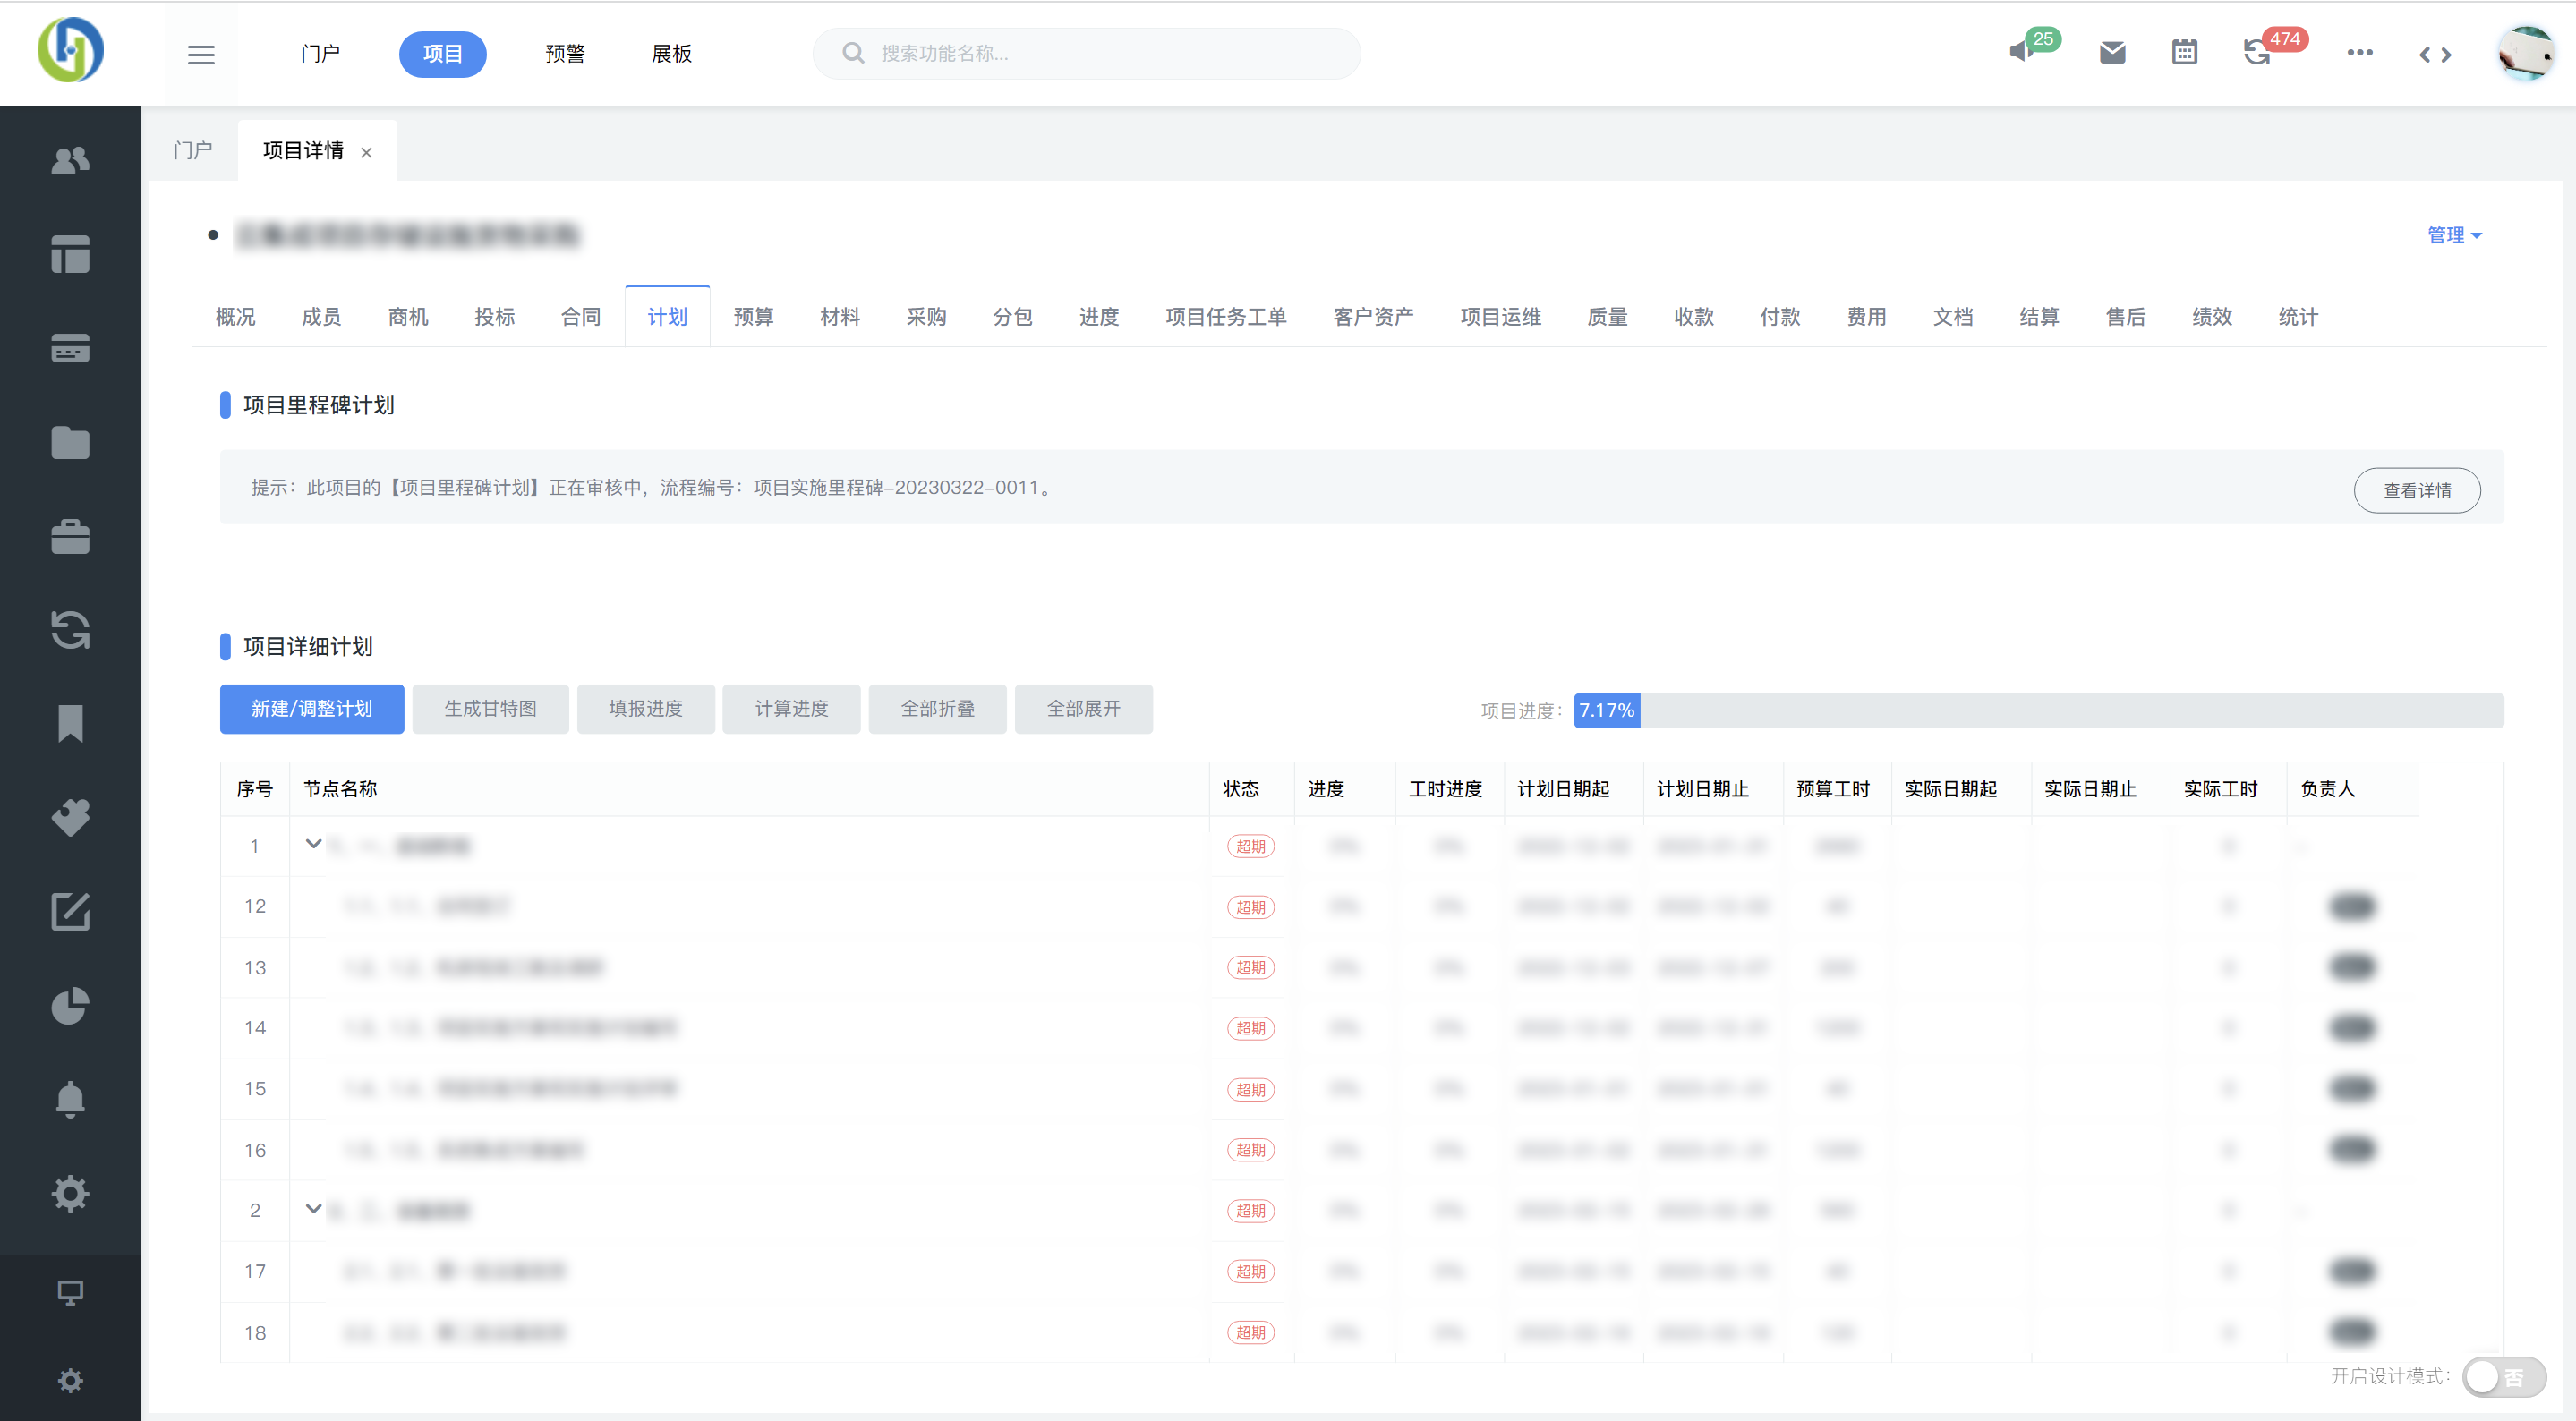The width and height of the screenshot is (2576, 1421).
Task: Click the 查看详情 button
Action: pos(2416,491)
